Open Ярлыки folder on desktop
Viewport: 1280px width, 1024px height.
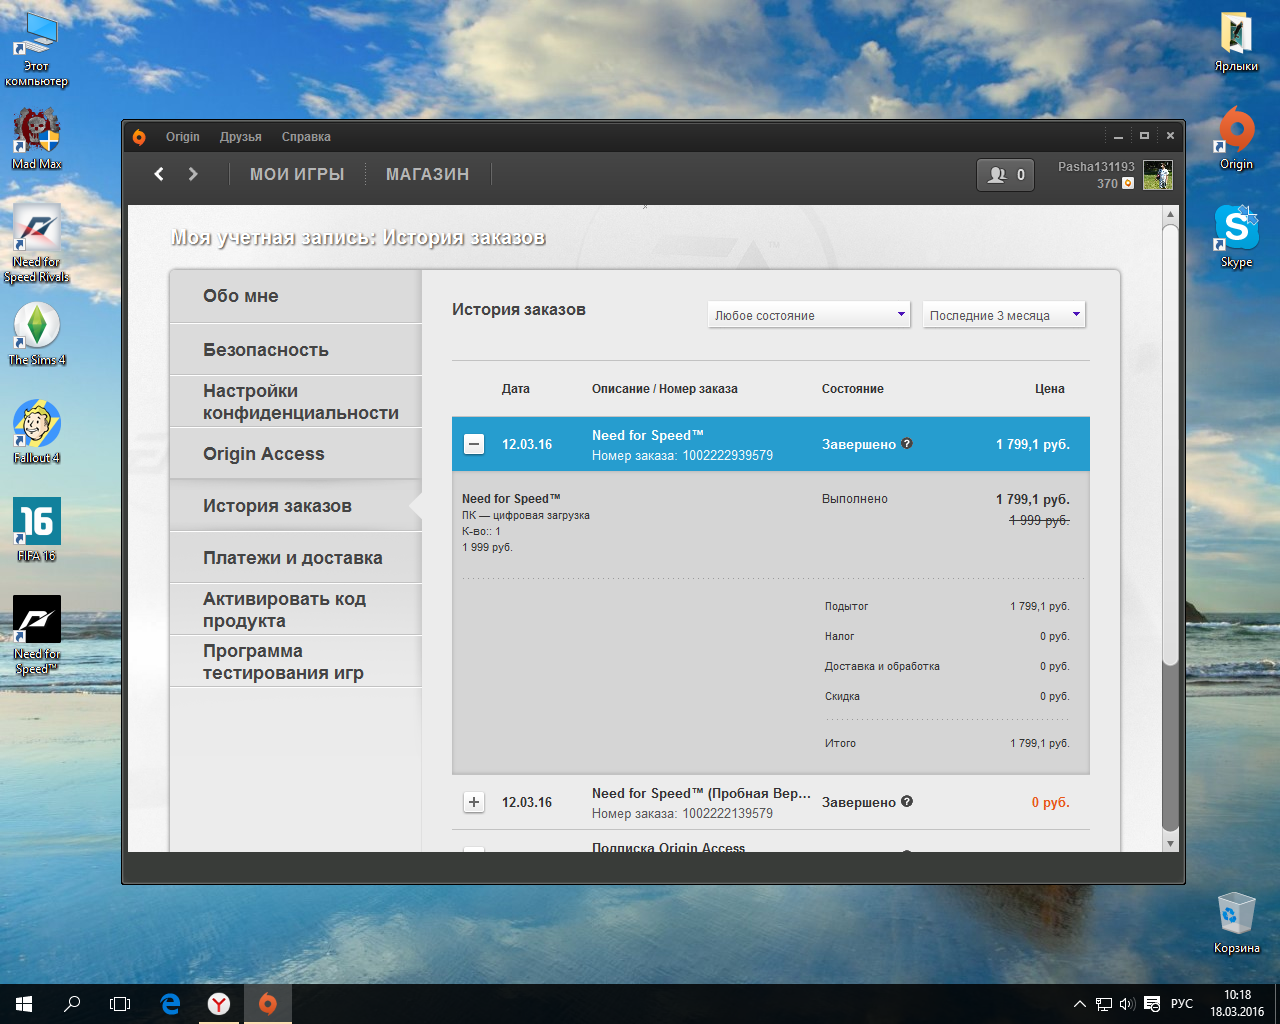tap(1236, 42)
